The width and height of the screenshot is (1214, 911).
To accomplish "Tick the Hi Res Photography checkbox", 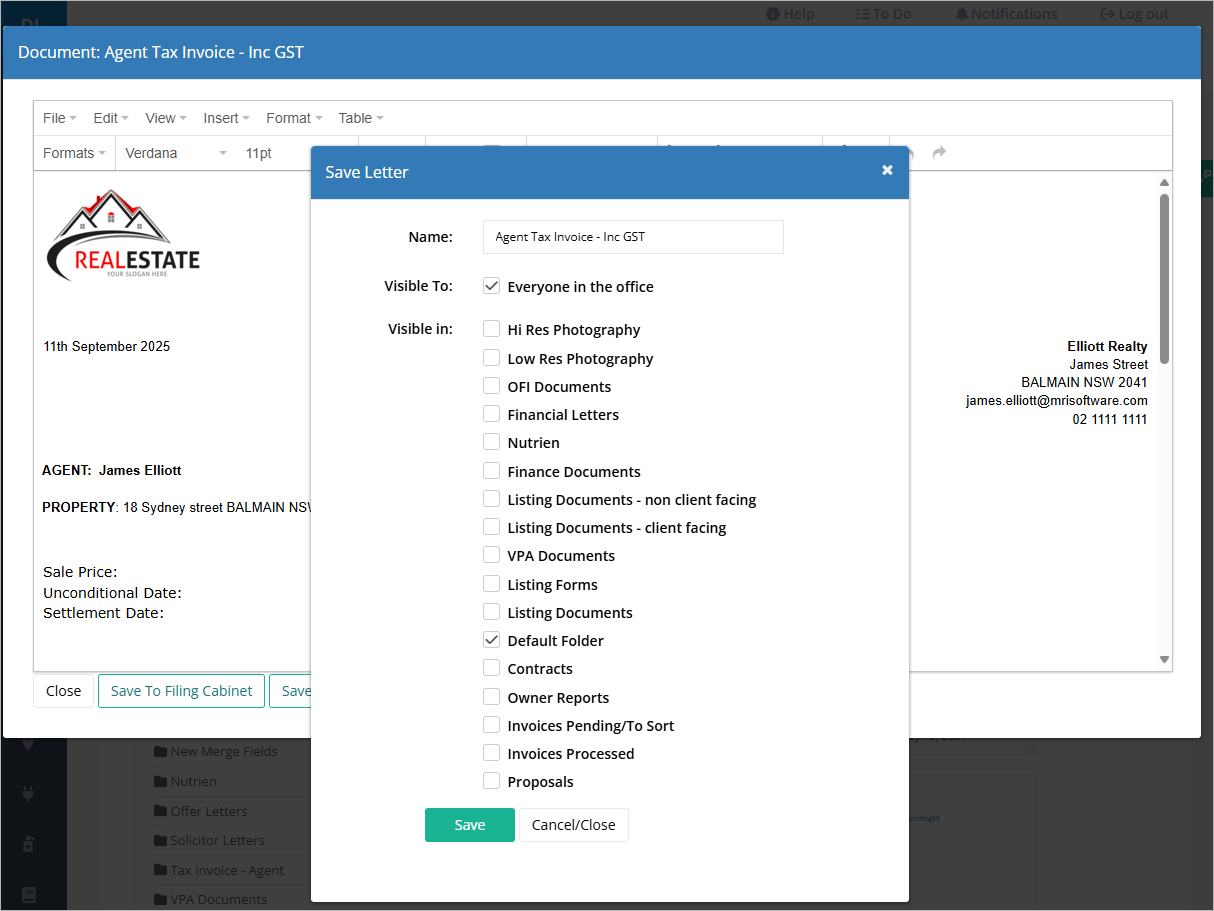I will [491, 329].
